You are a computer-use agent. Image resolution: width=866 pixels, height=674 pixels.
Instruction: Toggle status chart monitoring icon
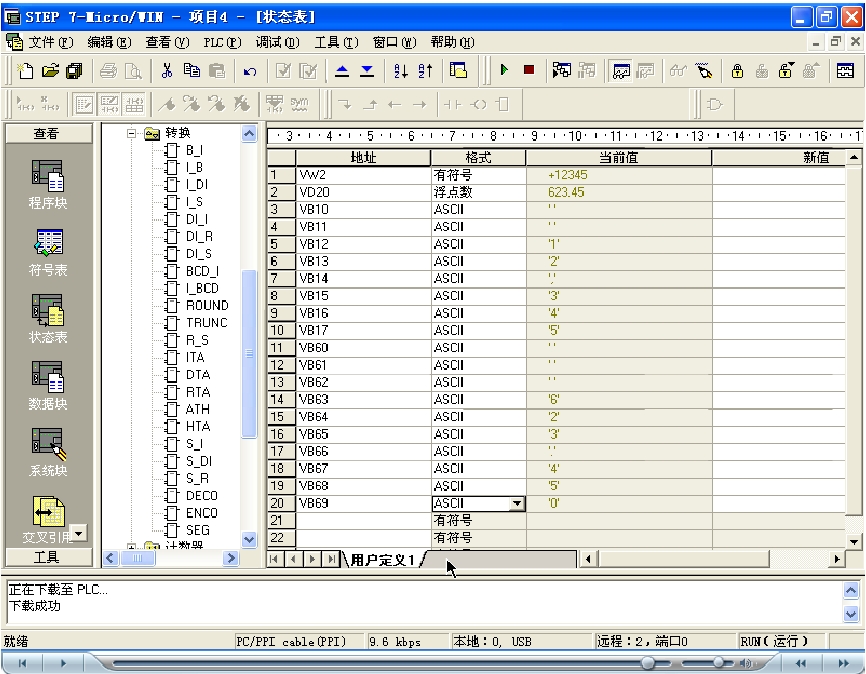coord(621,71)
